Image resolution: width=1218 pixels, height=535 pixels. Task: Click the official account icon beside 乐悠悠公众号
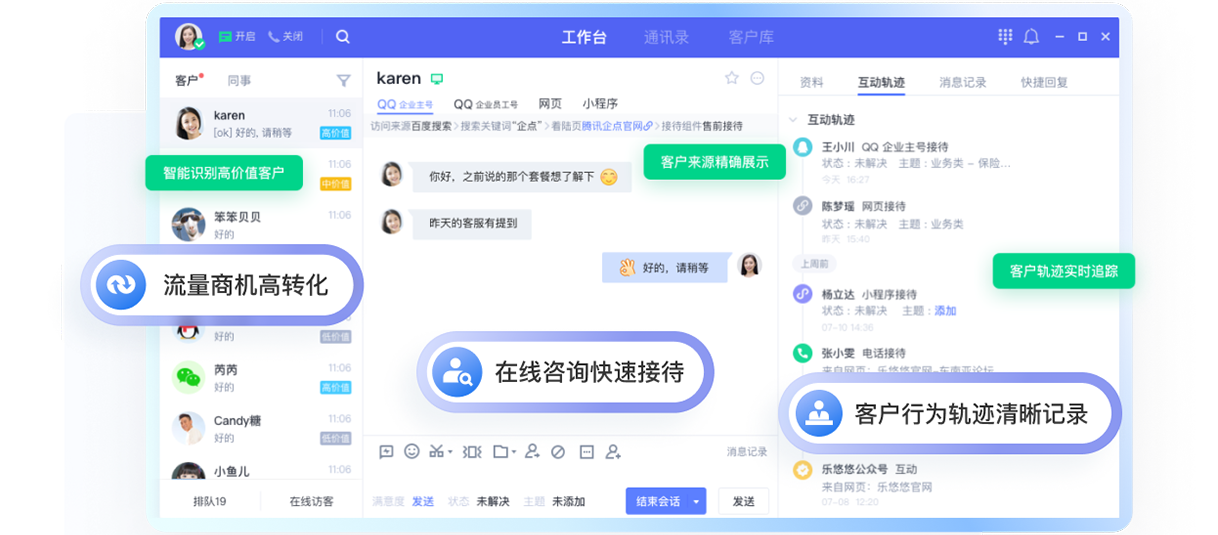[802, 469]
